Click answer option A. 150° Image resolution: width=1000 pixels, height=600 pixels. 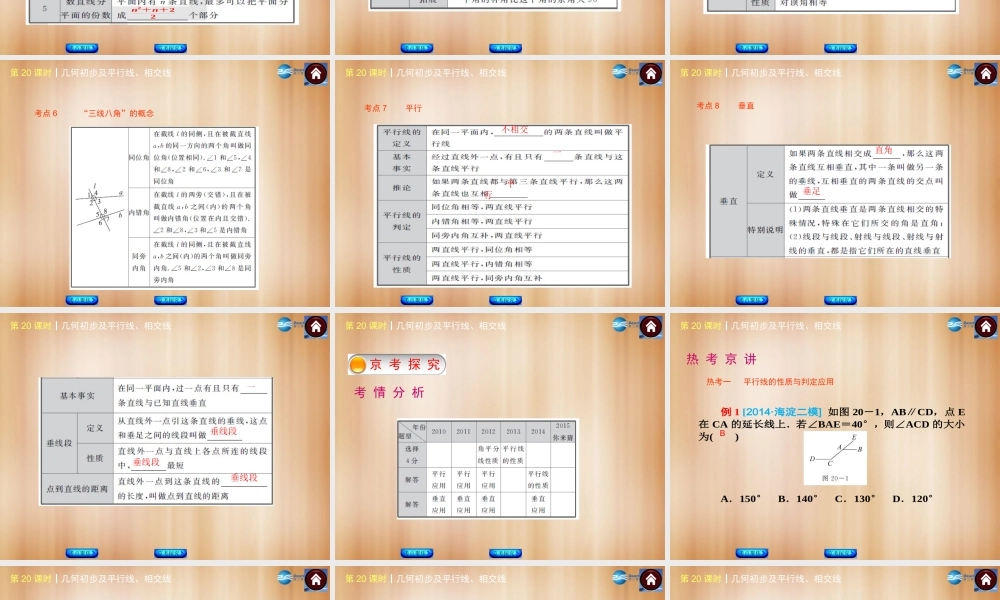(740, 499)
